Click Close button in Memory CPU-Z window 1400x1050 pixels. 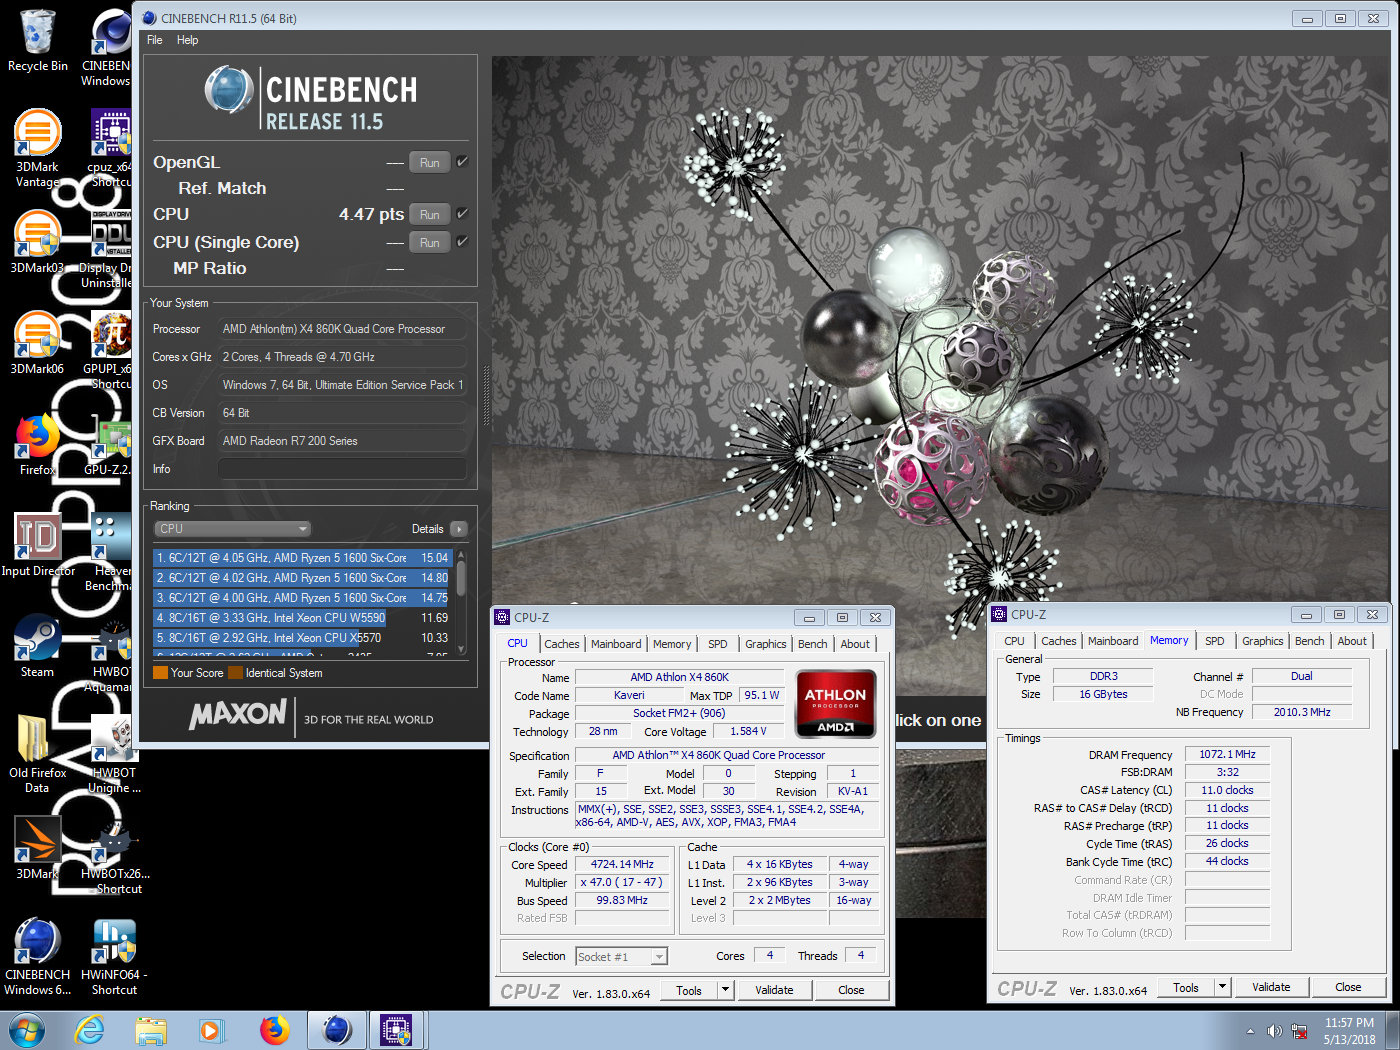[x=1348, y=987]
